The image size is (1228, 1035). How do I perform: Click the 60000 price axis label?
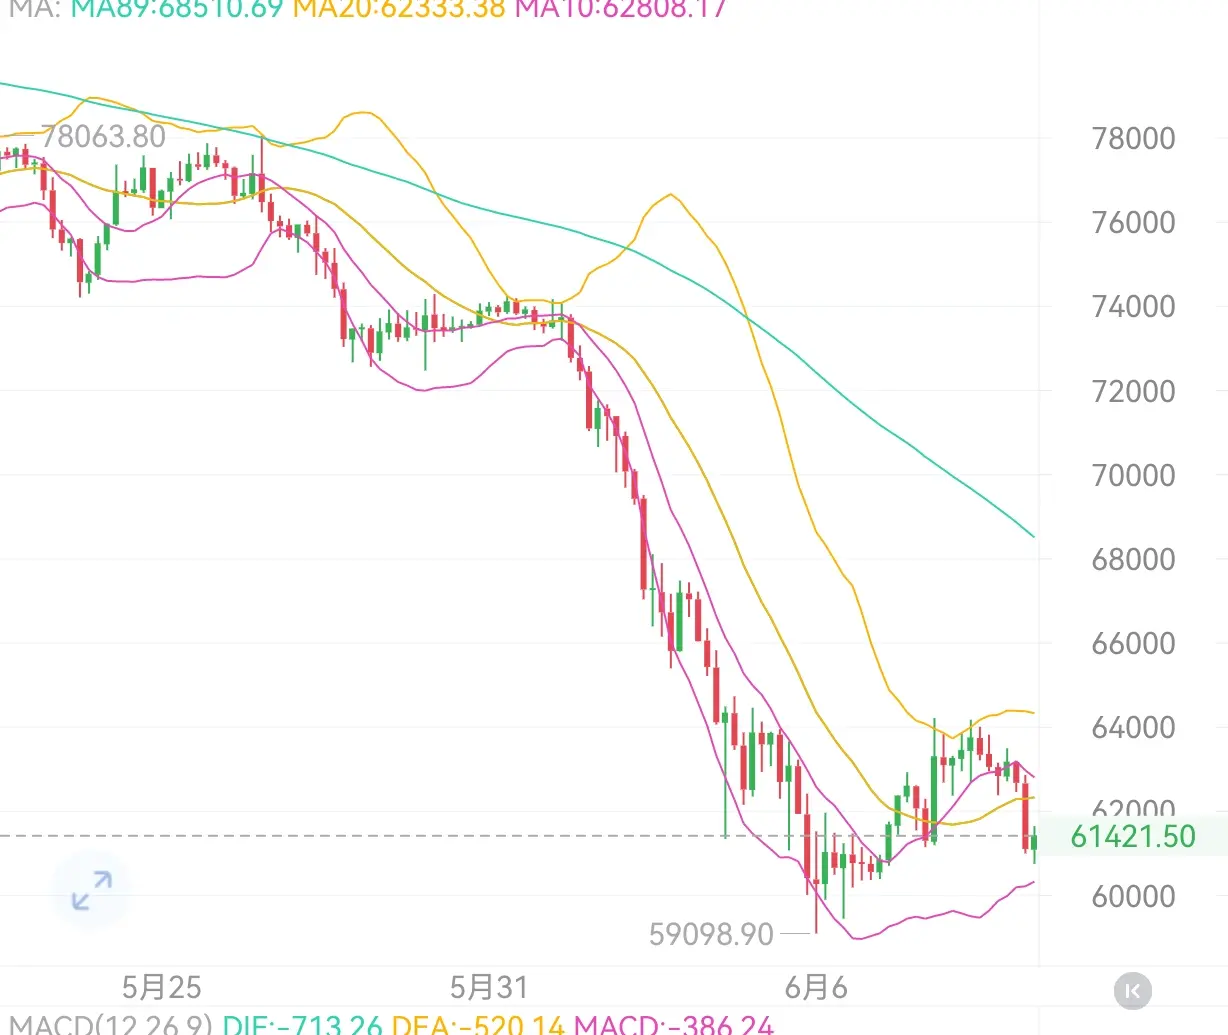[1133, 896]
